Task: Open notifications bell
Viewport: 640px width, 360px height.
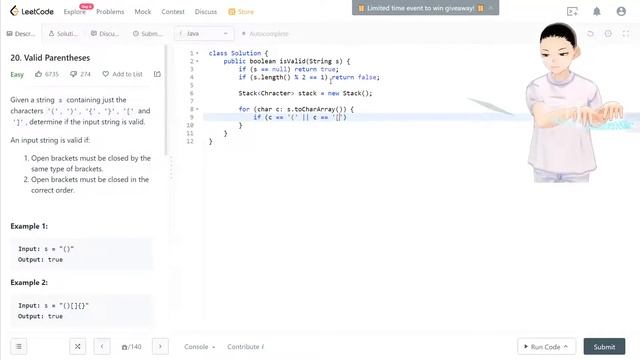Action: click(x=597, y=11)
